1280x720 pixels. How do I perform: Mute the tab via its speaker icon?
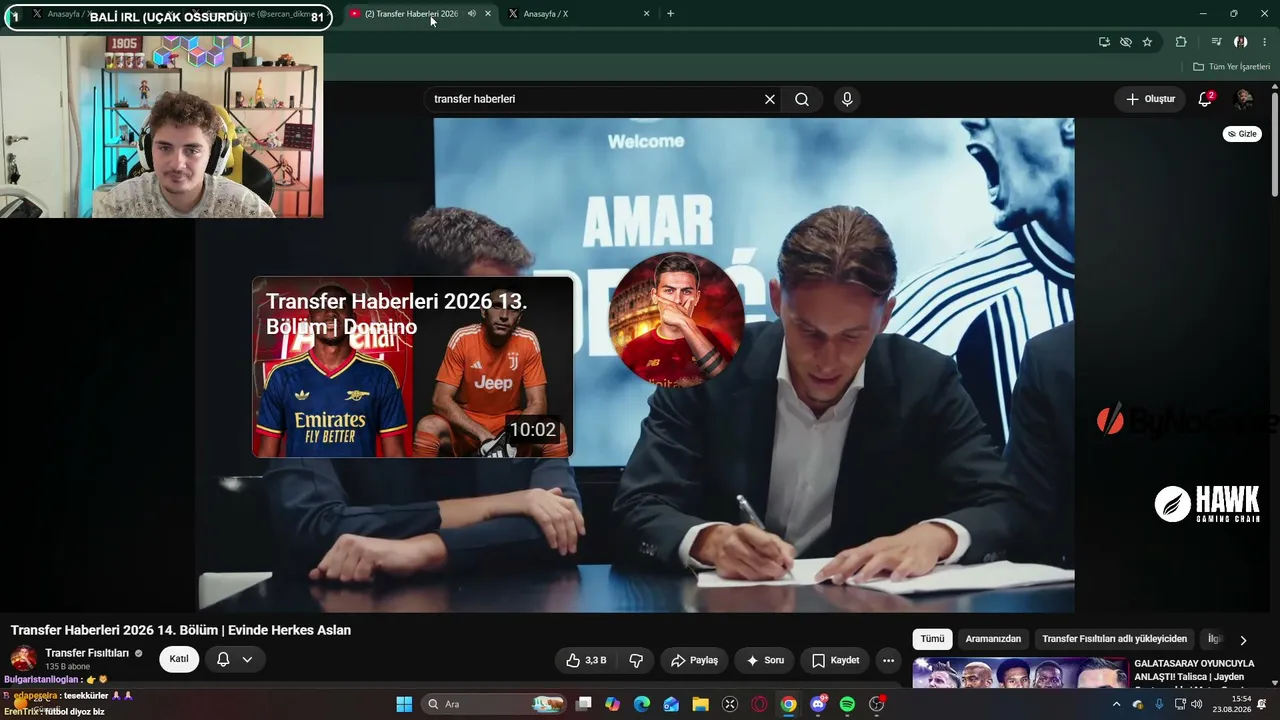pyautogui.click(x=472, y=14)
